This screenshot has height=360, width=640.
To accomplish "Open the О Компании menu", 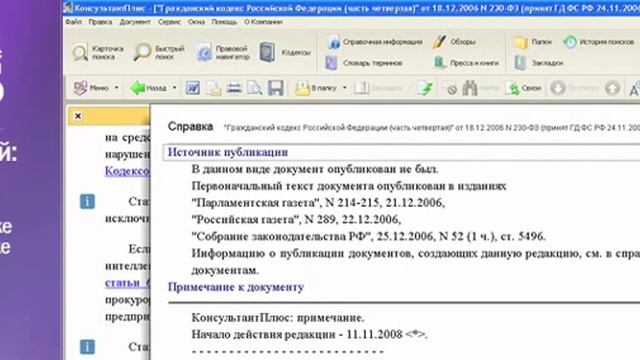I will pyautogui.click(x=263, y=22).
